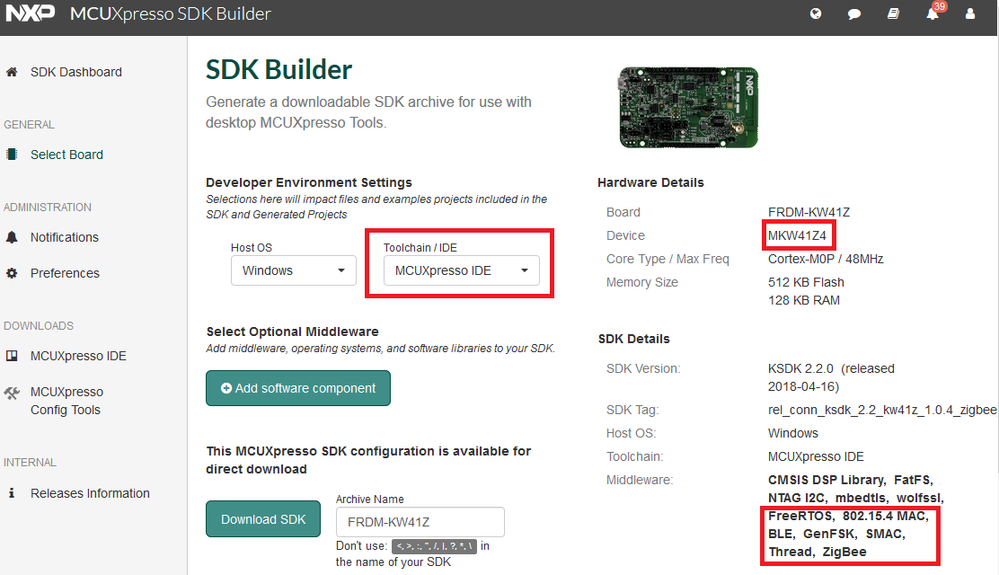Expand the Toolchain / IDE dropdown
This screenshot has height=575, width=999.
(461, 271)
